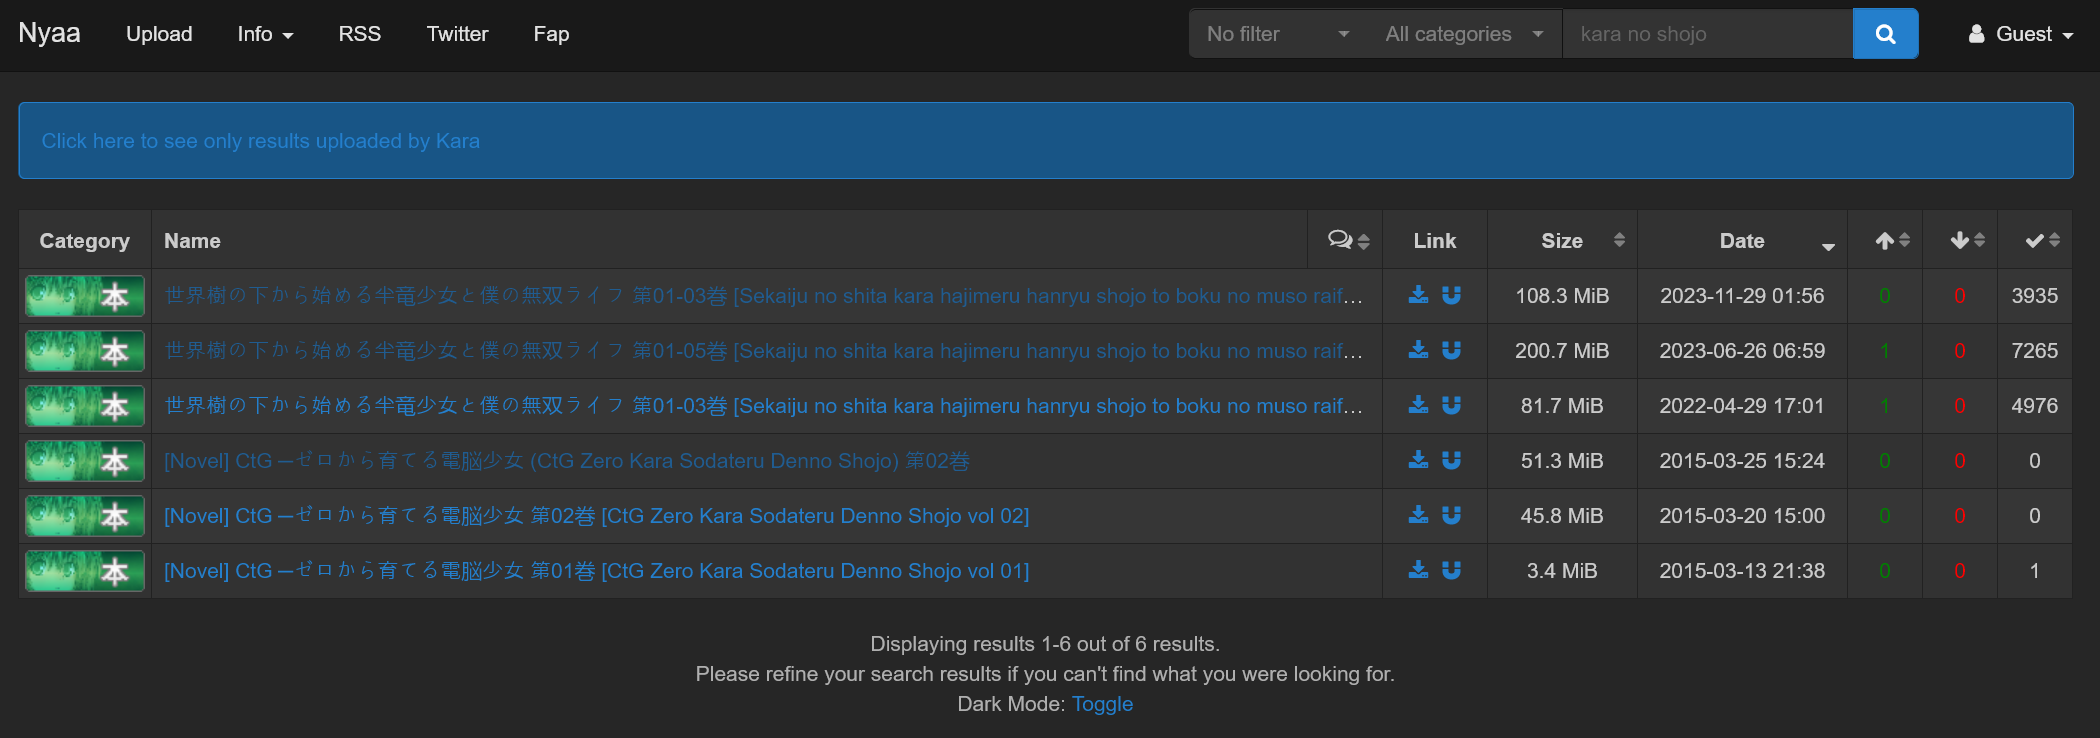The image size is (2100, 738).
Task: Click the 2023-11-29 01:56 date cell
Action: click(x=1742, y=296)
